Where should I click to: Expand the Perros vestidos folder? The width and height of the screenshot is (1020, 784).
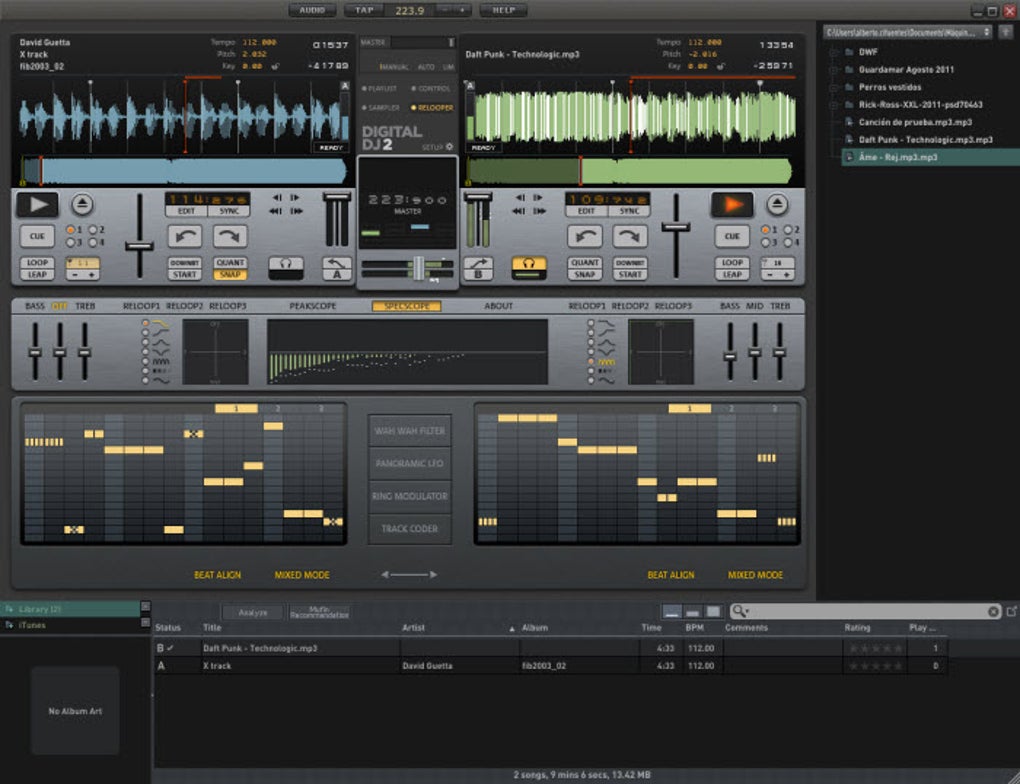click(x=834, y=87)
